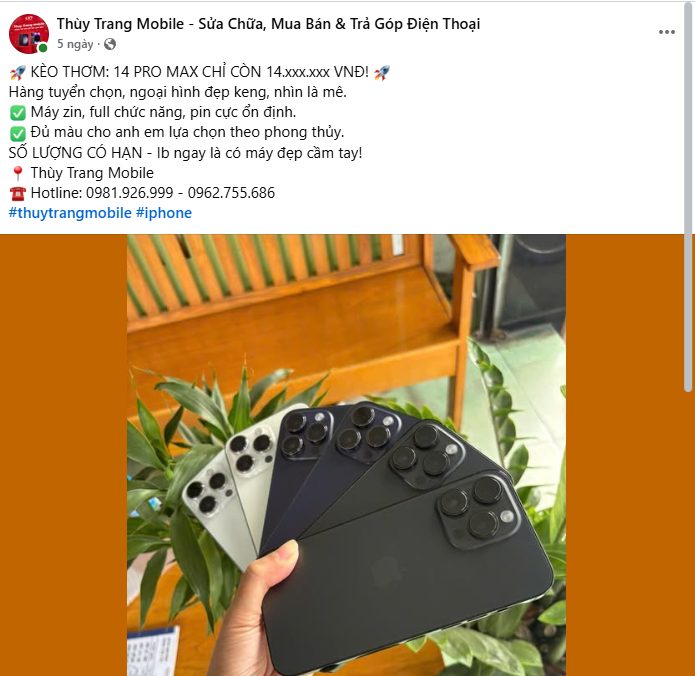Screen dimensions: 695x676
Task: Click the rocket emoji before KÈO THƠM
Action: 18,73
